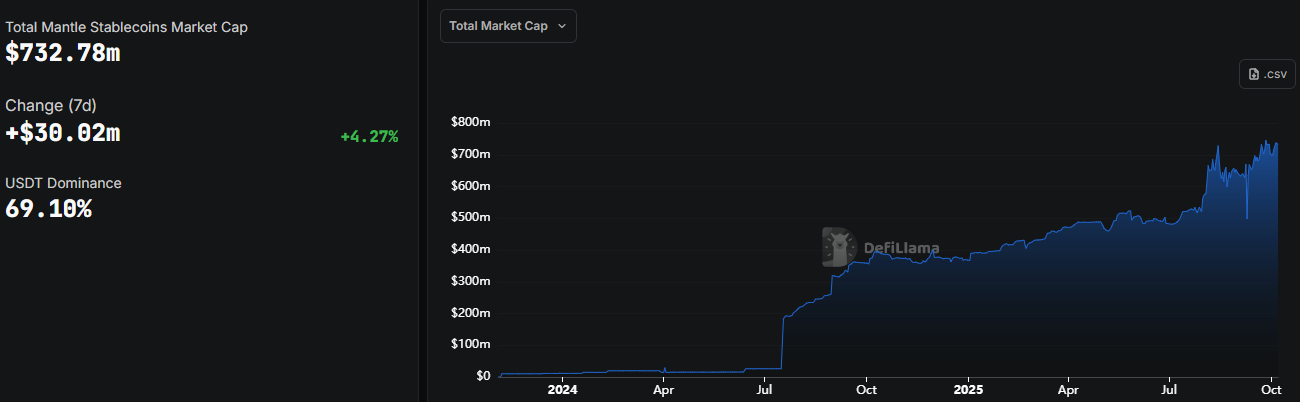Click the $400m y-axis label

(x=470, y=249)
